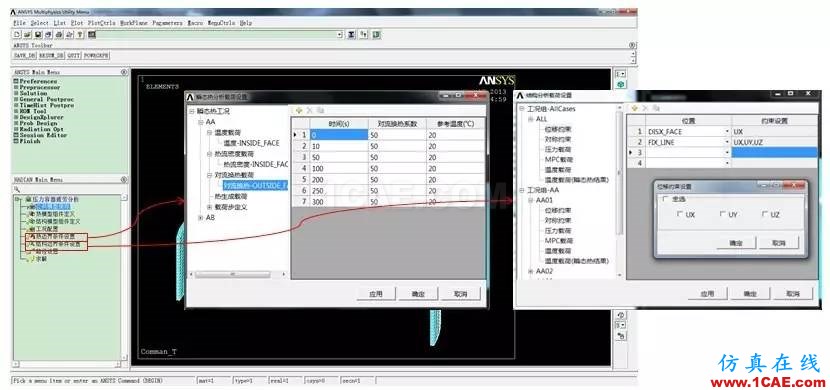The width and height of the screenshot is (830, 390).
Task: Click the copy icon in structural load dialog toolbar
Action: point(655,108)
